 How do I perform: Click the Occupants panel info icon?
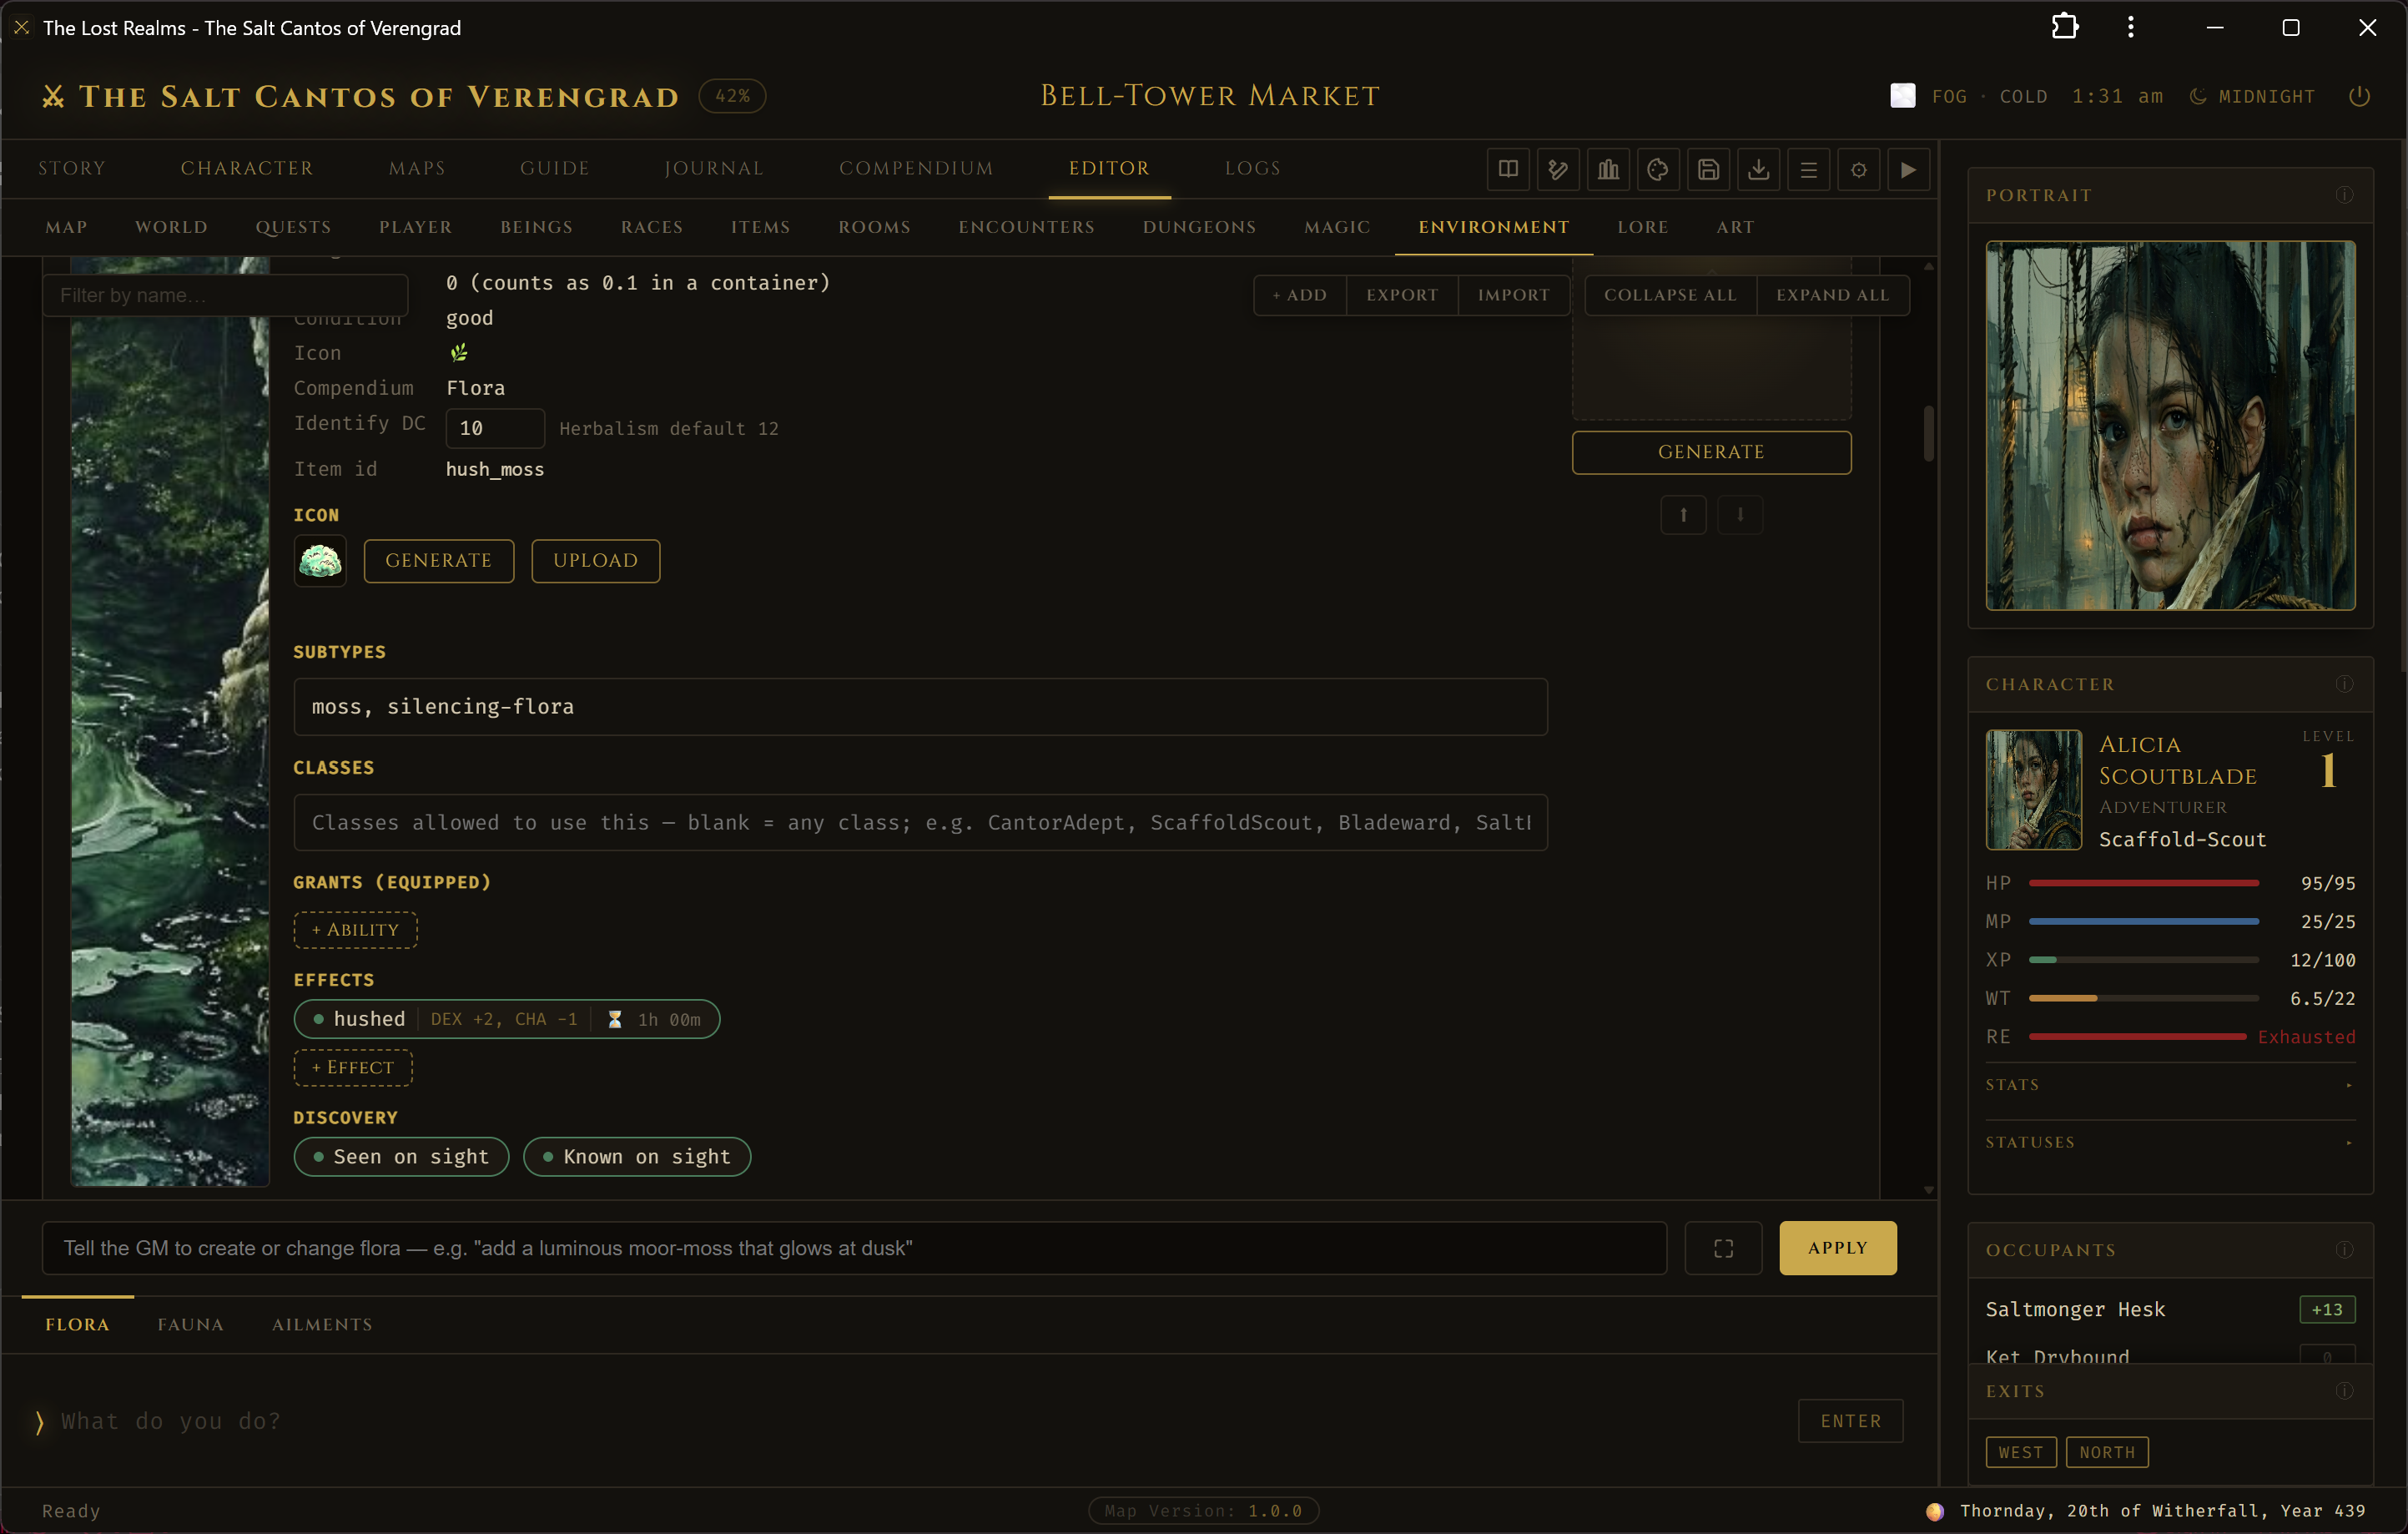[2344, 1250]
